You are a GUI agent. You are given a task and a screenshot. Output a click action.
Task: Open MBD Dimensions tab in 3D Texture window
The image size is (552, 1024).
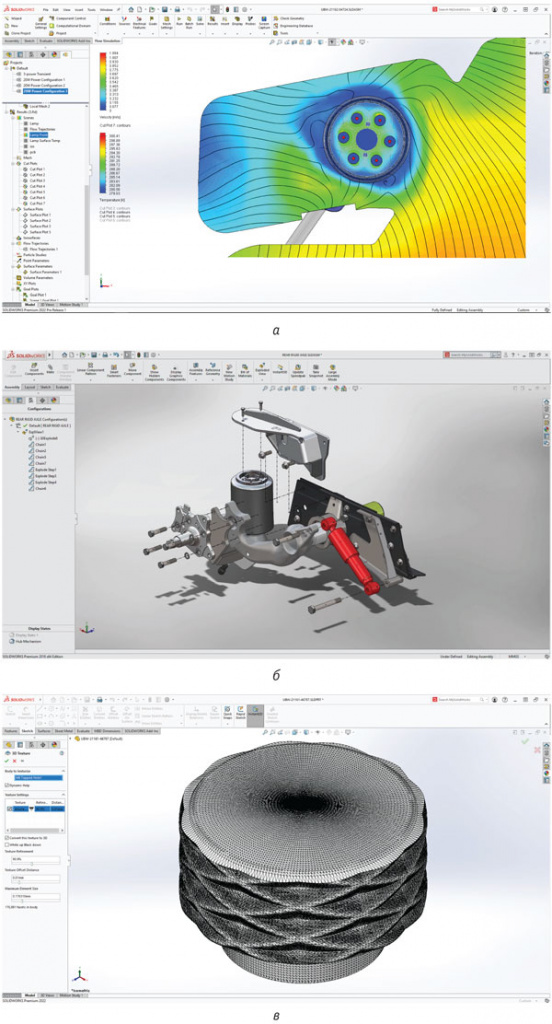[x=107, y=731]
